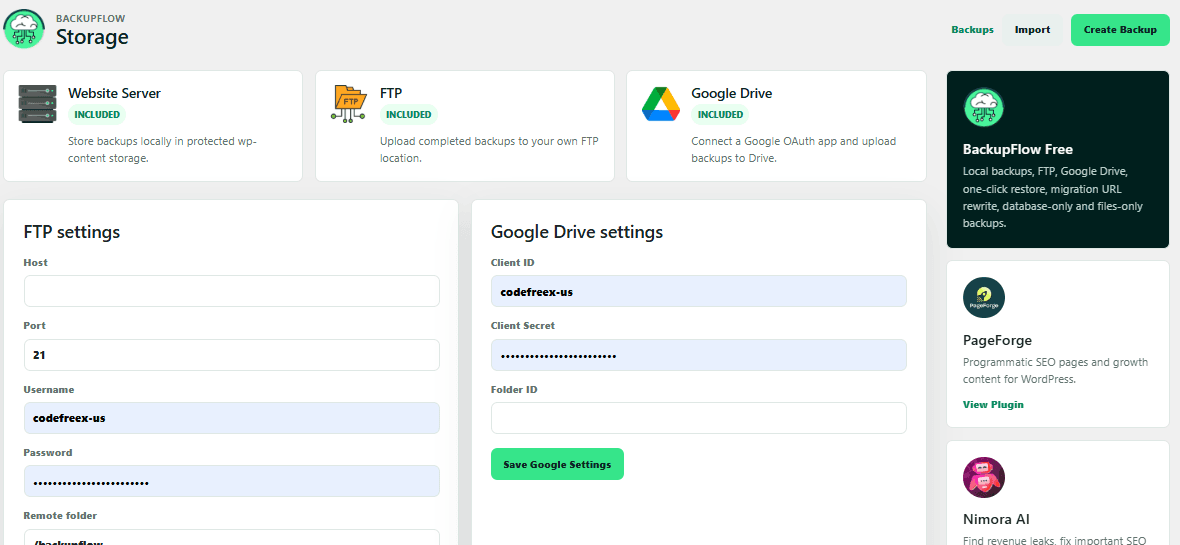Click the Website Server INCLUDED badge
1180x545 pixels.
(x=97, y=114)
